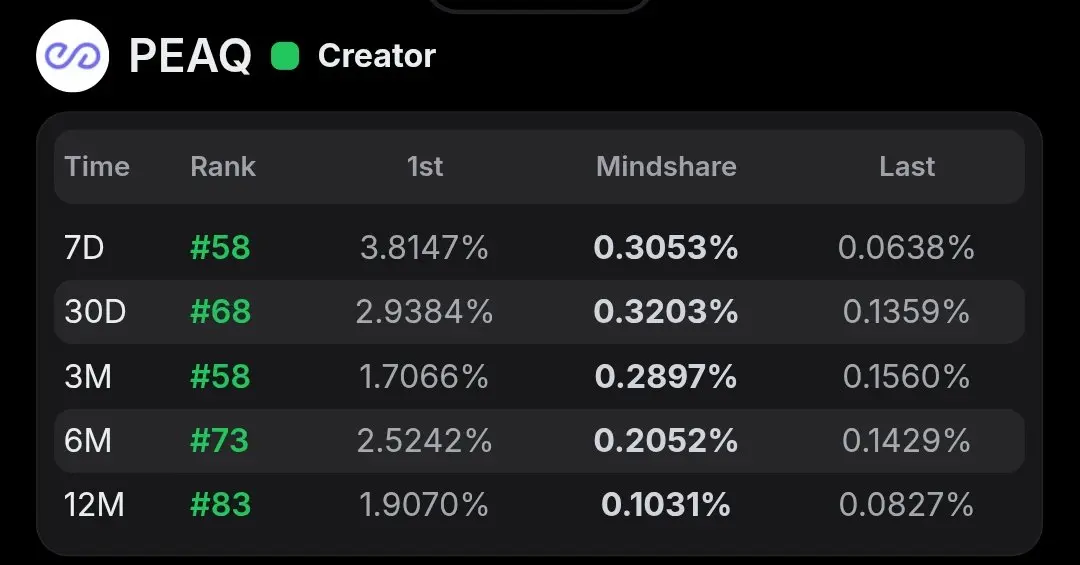Viewport: 1080px width, 565px height.
Task: Sort by the Mindshare column header
Action: click(x=666, y=167)
